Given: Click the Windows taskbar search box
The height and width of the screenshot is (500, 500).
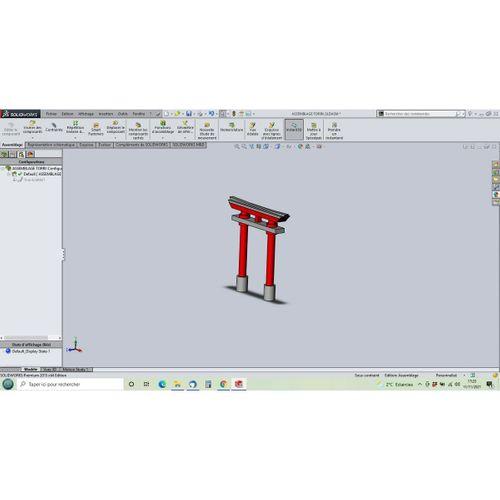Looking at the screenshot, I should pyautogui.click(x=70, y=384).
